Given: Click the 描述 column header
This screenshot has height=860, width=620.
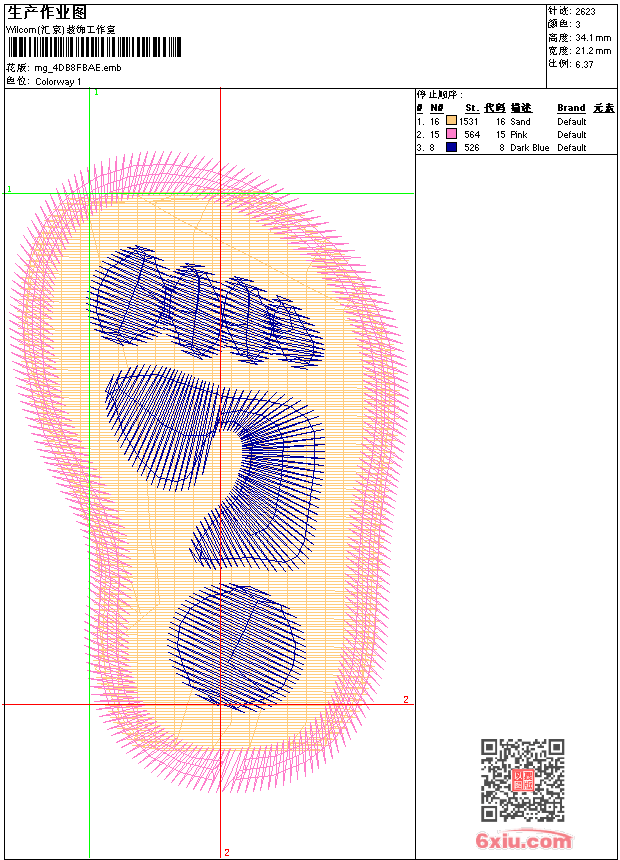Looking at the screenshot, I should 521,108.
